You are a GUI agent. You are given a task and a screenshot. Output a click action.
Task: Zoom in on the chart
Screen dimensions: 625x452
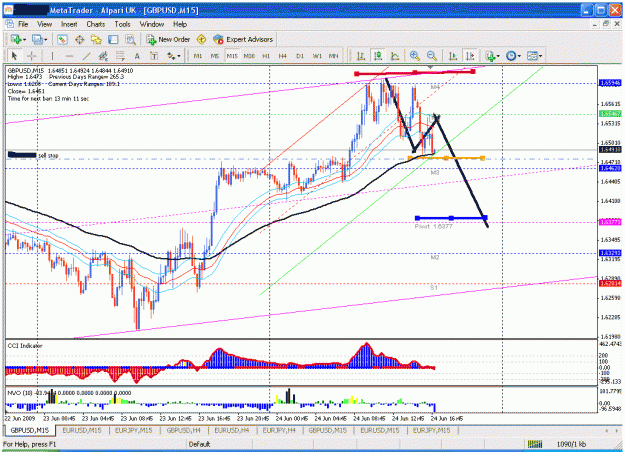coord(415,56)
